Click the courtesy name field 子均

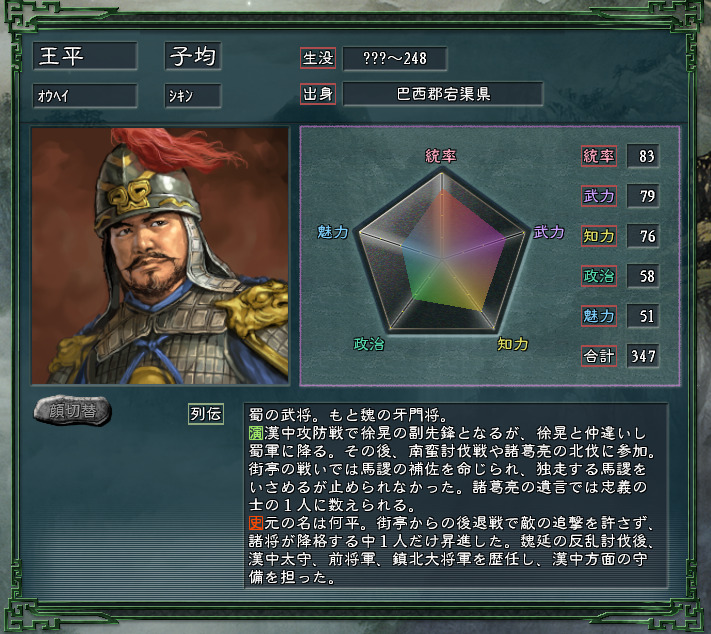point(193,56)
